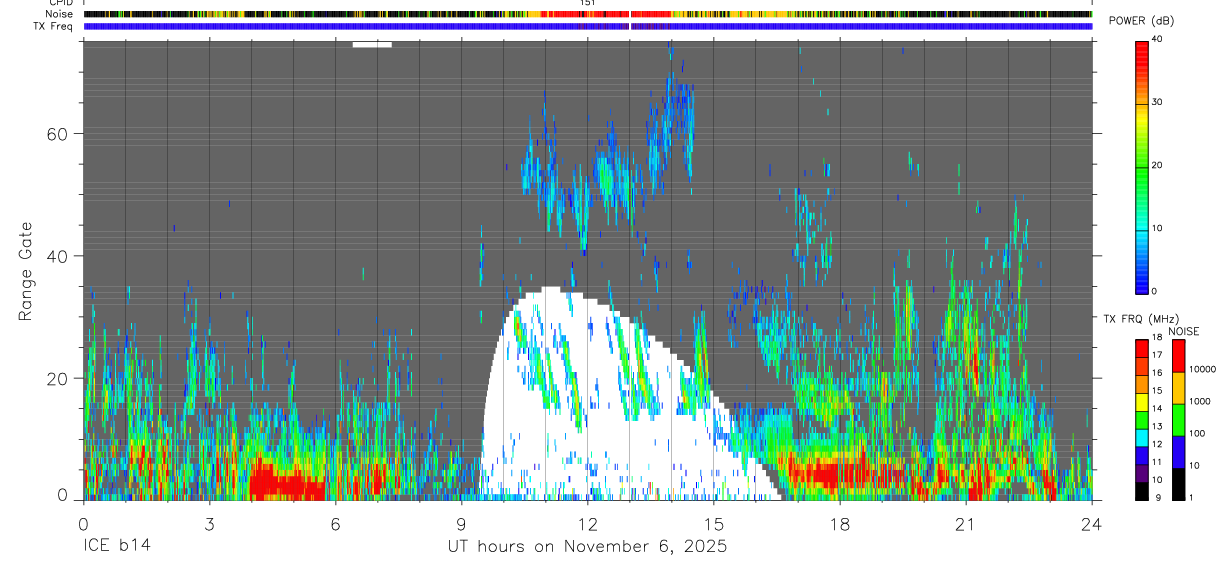Image resolution: width=1228 pixels, height=567 pixels.
Task: Click the 0 tick on POWER scale
Action: click(1155, 291)
